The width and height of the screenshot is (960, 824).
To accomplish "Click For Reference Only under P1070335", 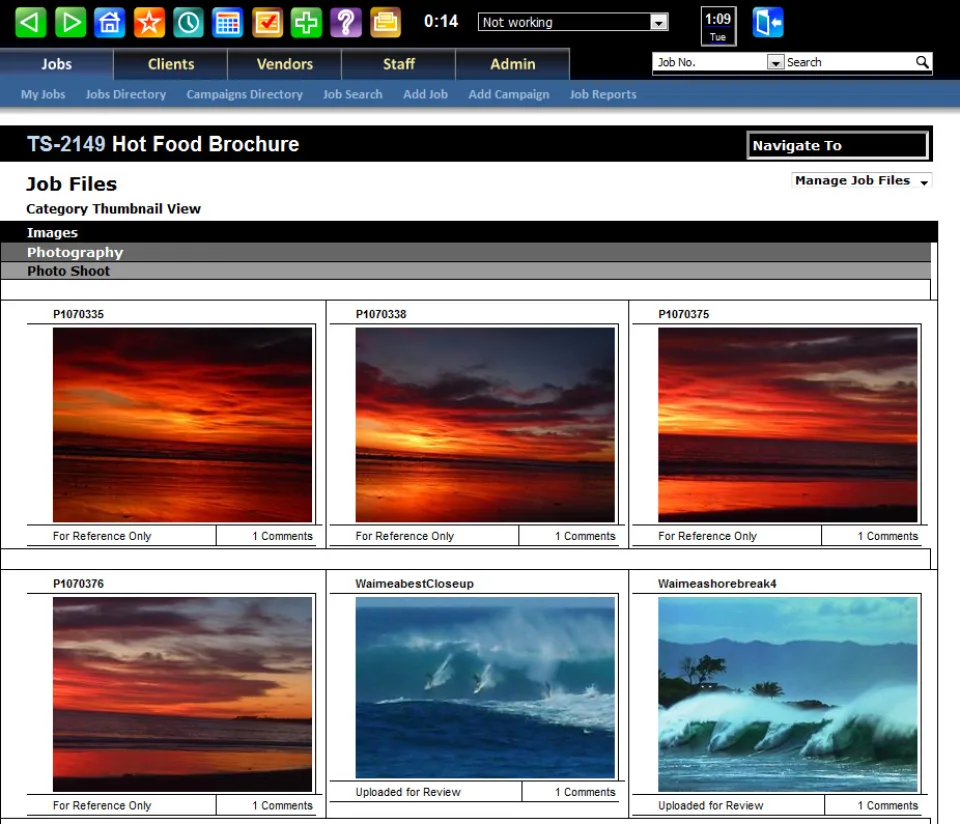I will pyautogui.click(x=102, y=536).
